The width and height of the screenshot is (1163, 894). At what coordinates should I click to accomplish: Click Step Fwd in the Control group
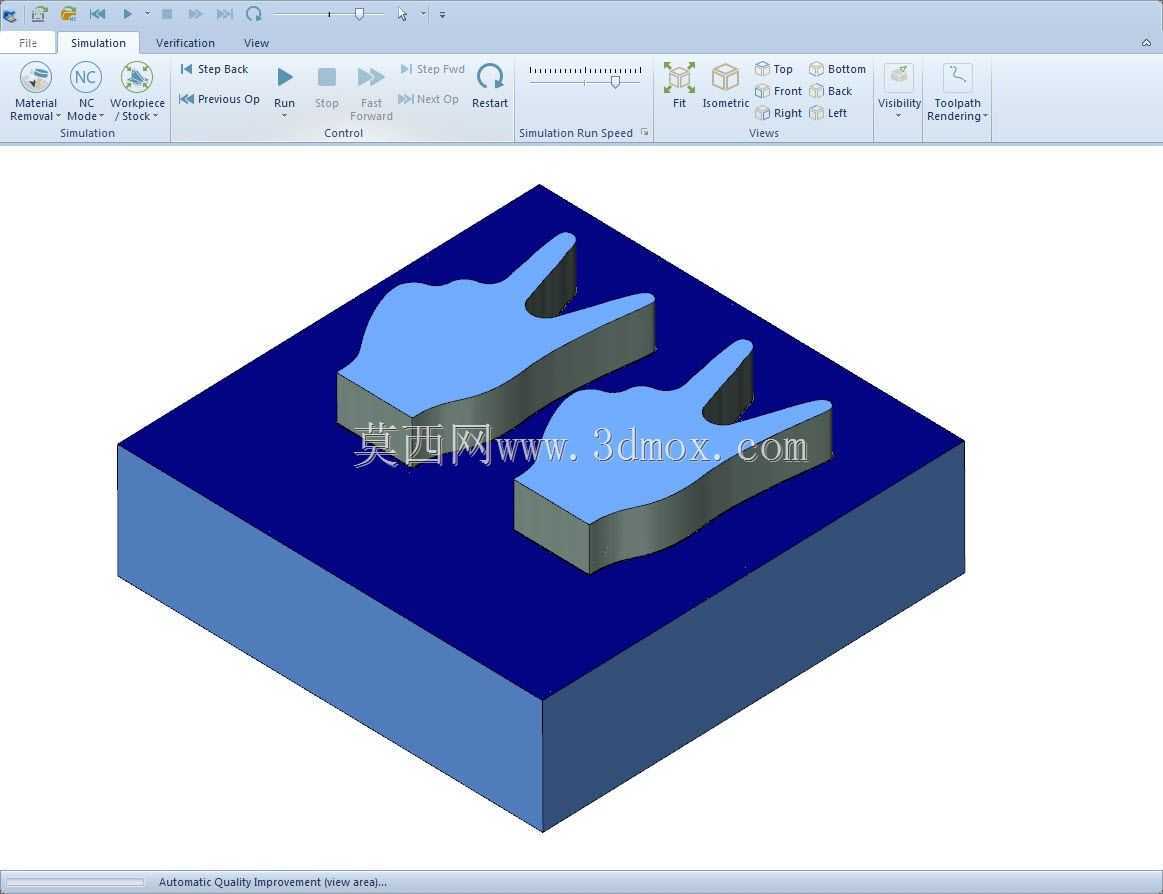pyautogui.click(x=432, y=69)
